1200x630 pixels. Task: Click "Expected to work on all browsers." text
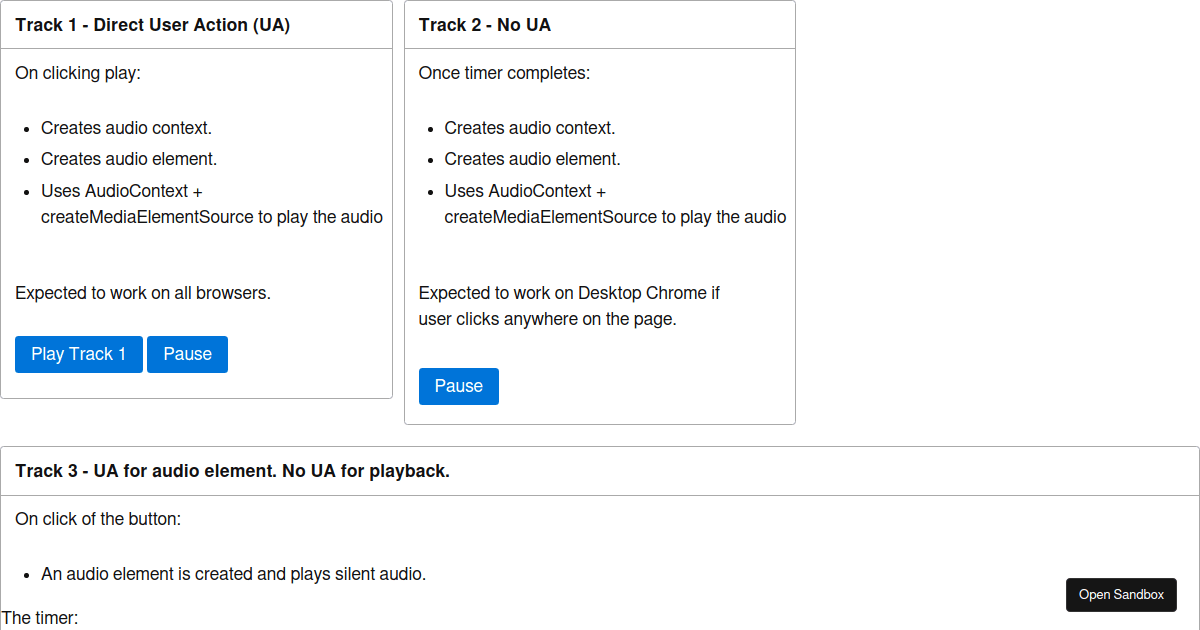143,293
